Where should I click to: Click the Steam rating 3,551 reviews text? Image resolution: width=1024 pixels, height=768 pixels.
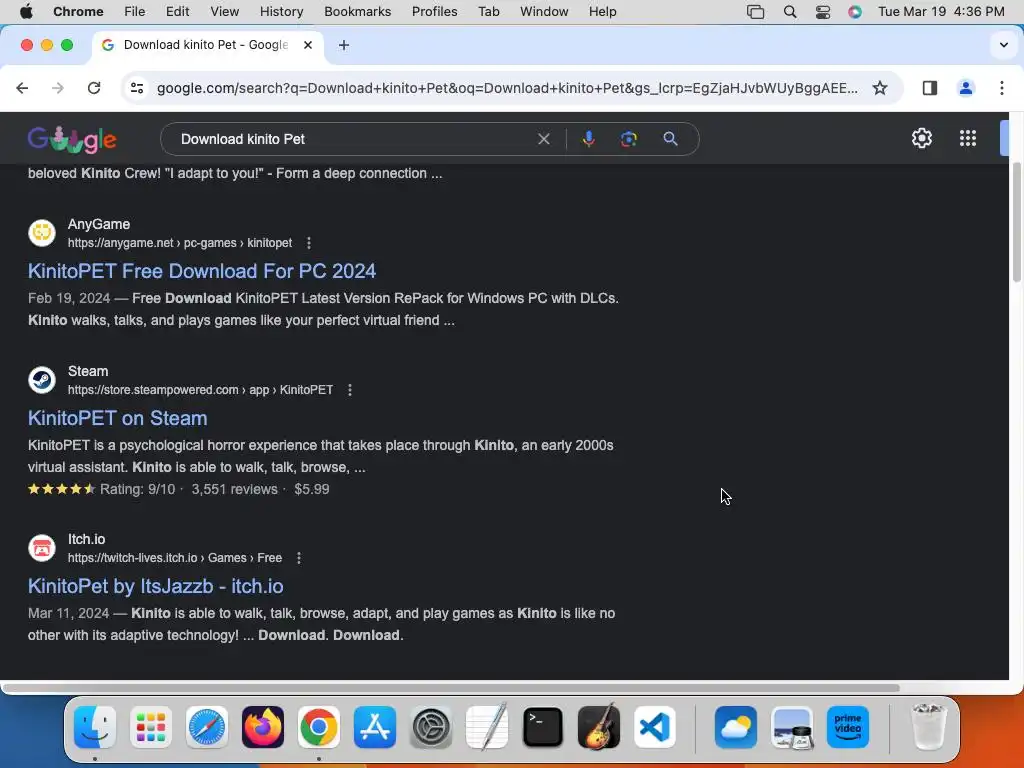(234, 489)
